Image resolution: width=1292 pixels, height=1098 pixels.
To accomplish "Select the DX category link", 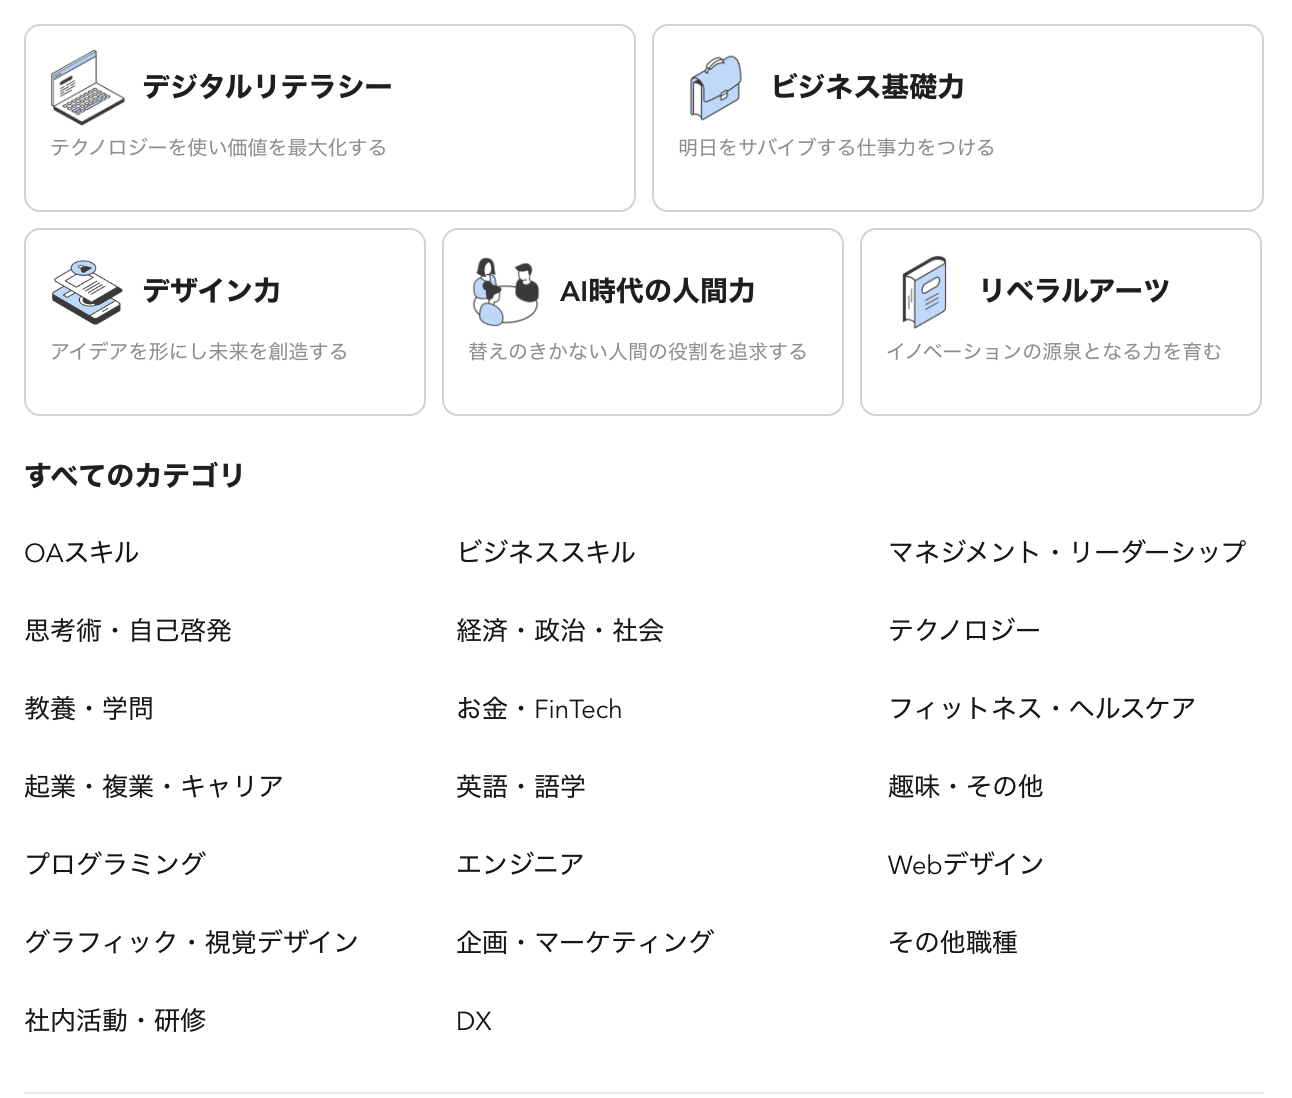I will point(474,1021).
